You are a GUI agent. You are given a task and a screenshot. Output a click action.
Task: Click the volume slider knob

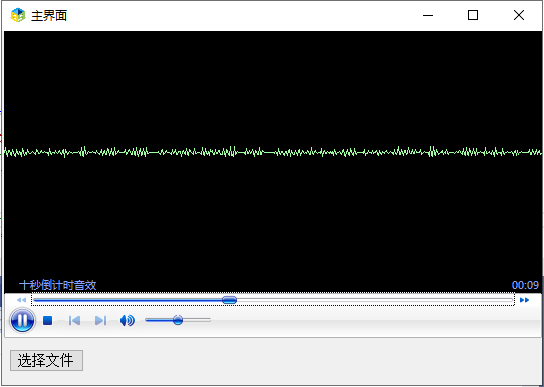[178, 320]
